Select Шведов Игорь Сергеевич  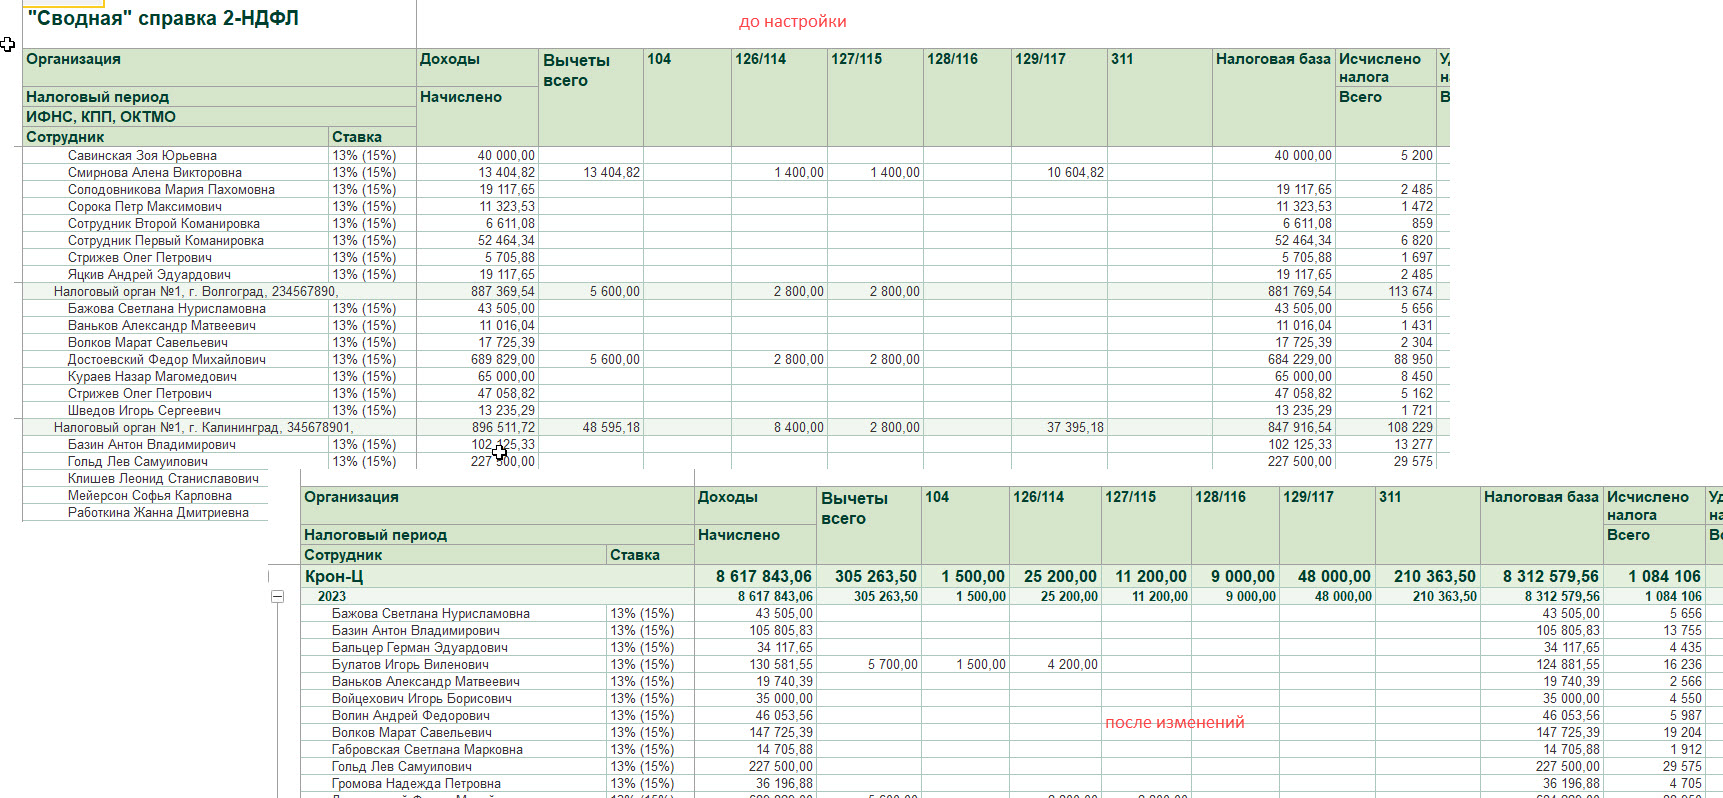pos(144,410)
